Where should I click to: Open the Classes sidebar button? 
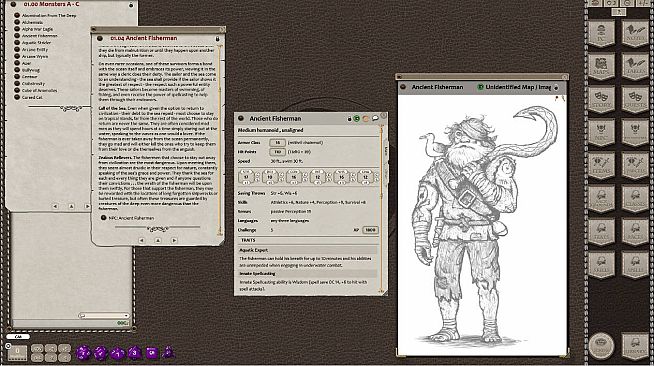(x=635, y=198)
